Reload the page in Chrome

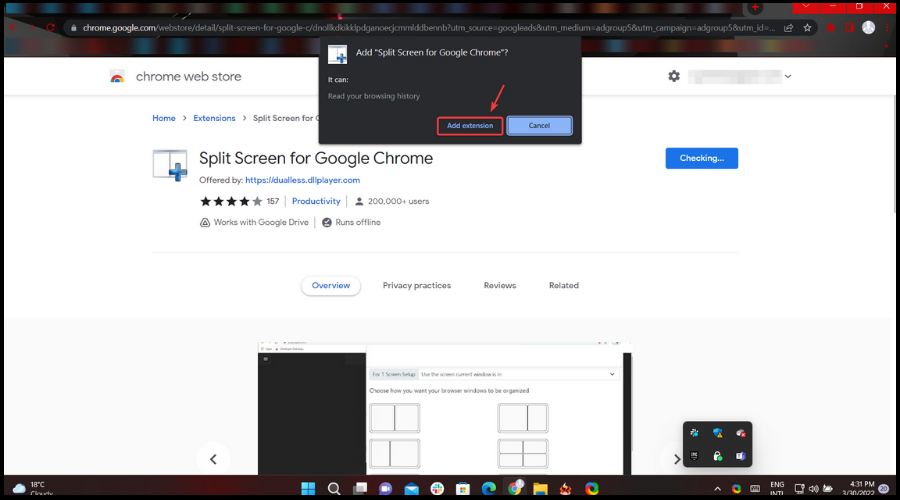pos(51,28)
